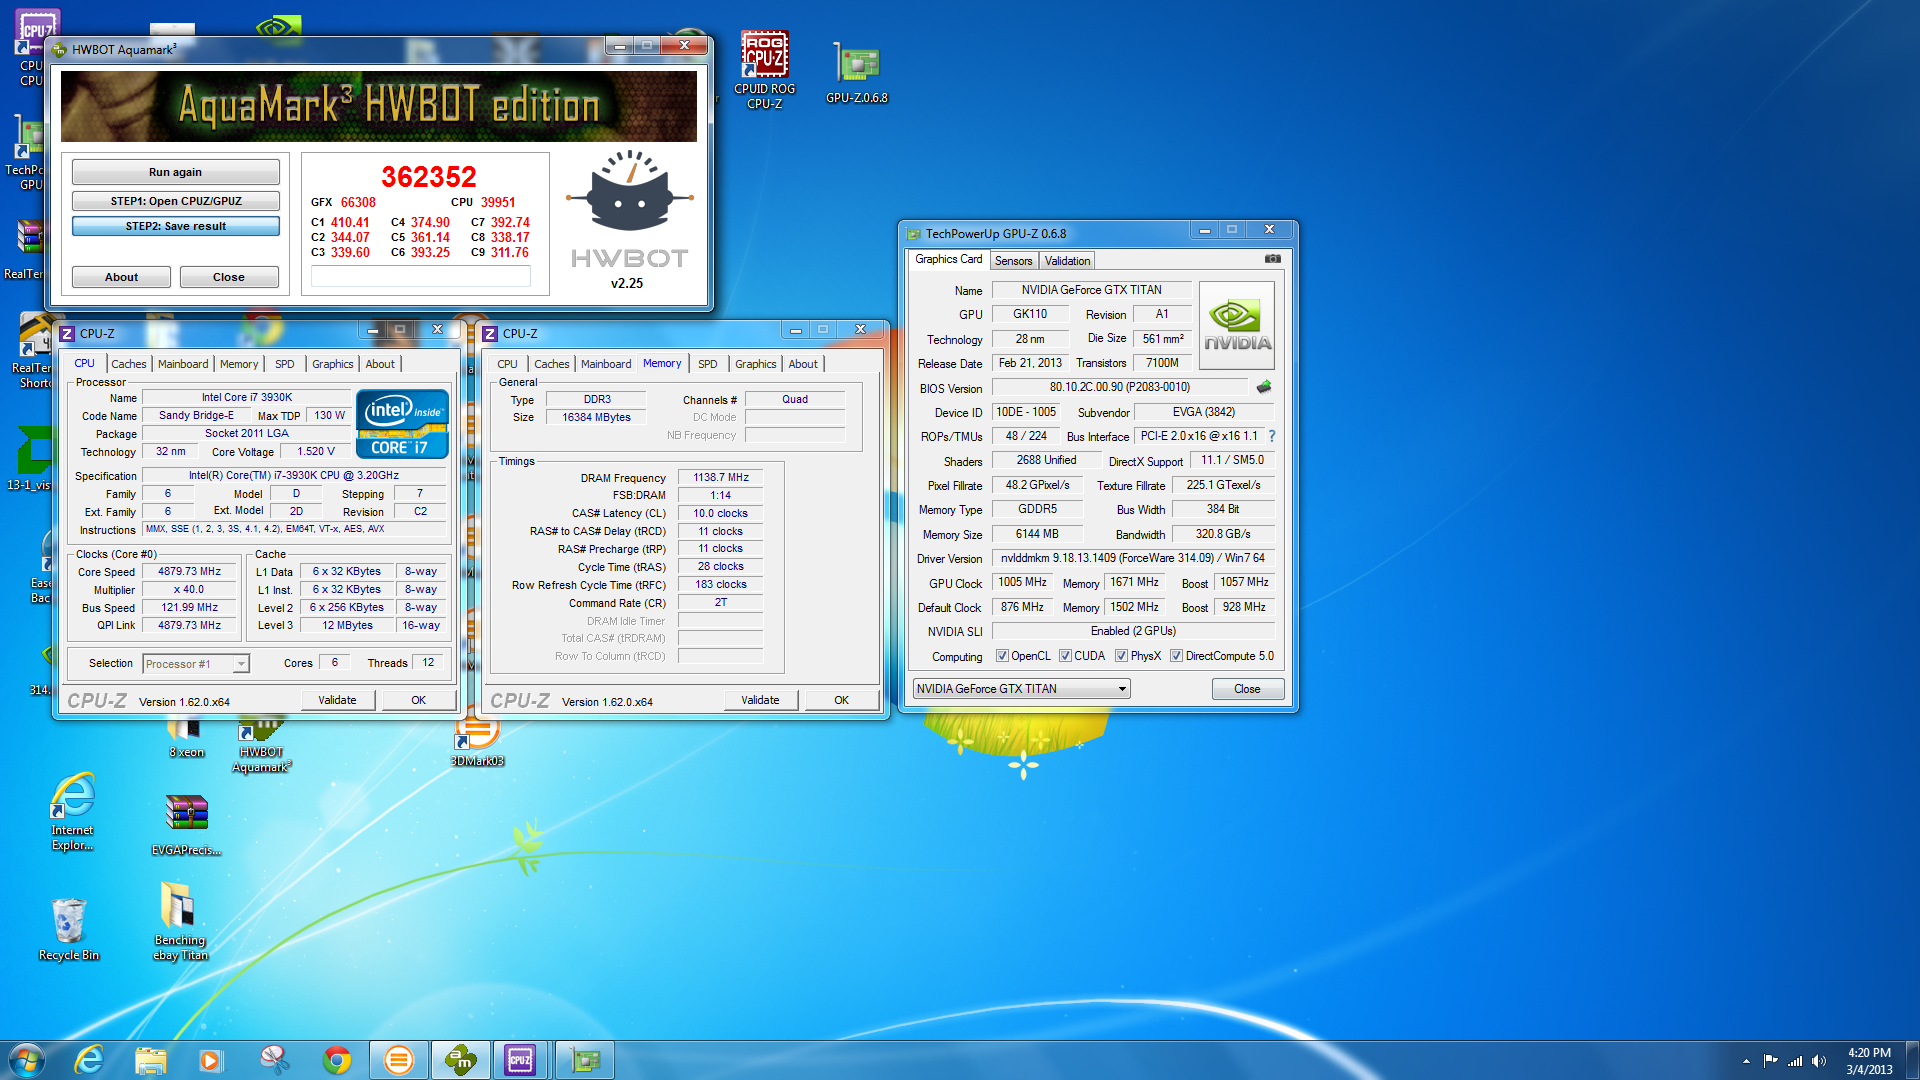This screenshot has width=1920, height=1080.
Task: Click OK in left CPU-Z window
Action: (x=418, y=700)
